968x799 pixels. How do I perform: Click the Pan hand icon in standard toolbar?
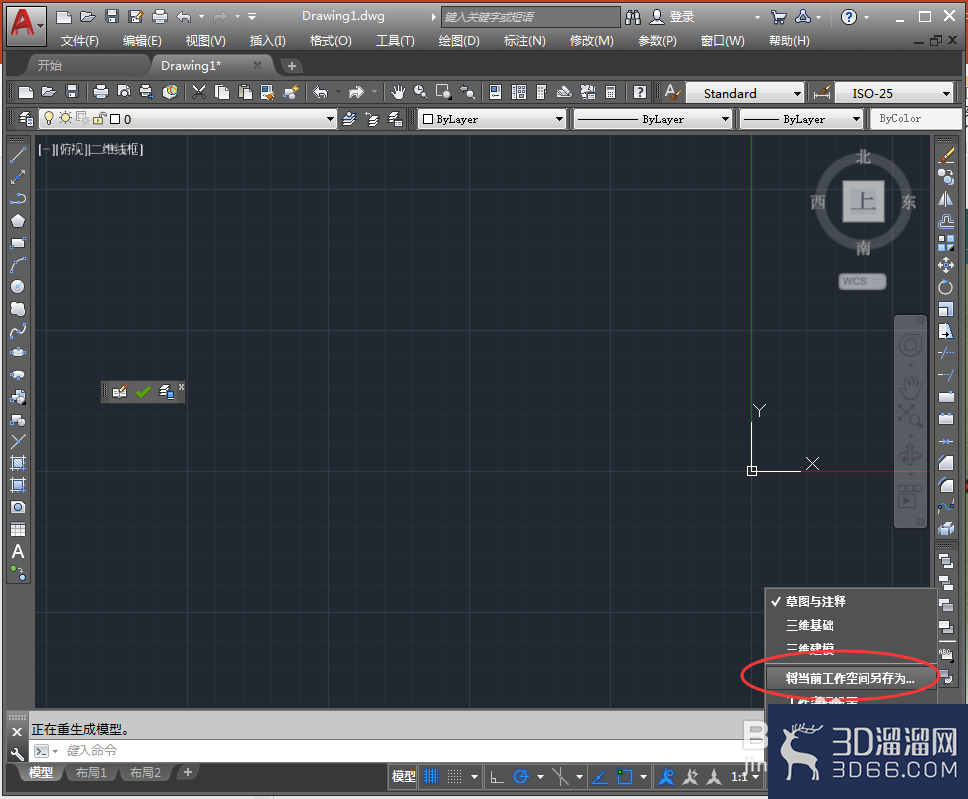398,93
